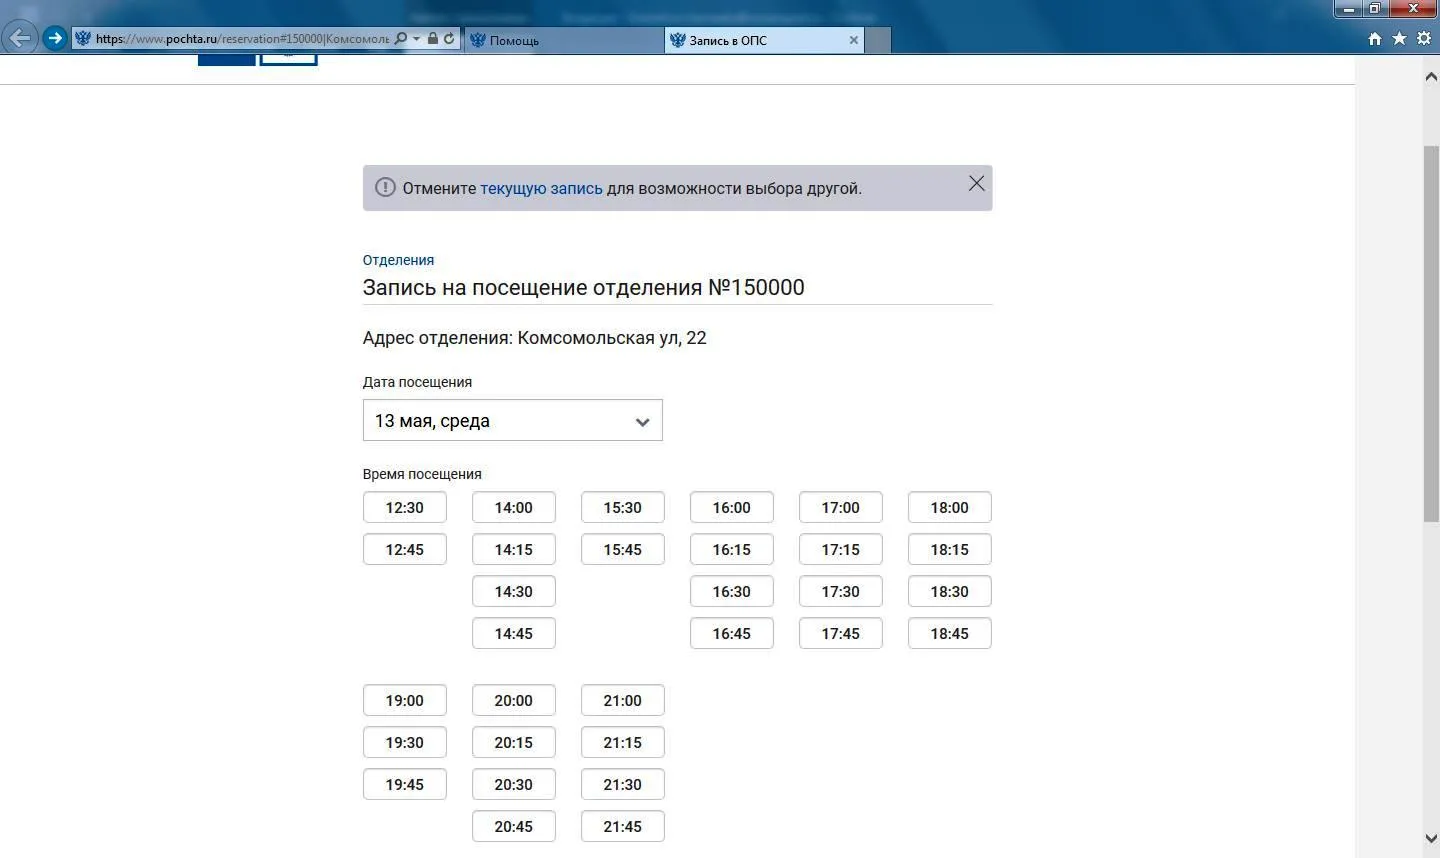Go to the 'Отделения' breadcrumb link
The height and width of the screenshot is (858, 1440).
(398, 260)
